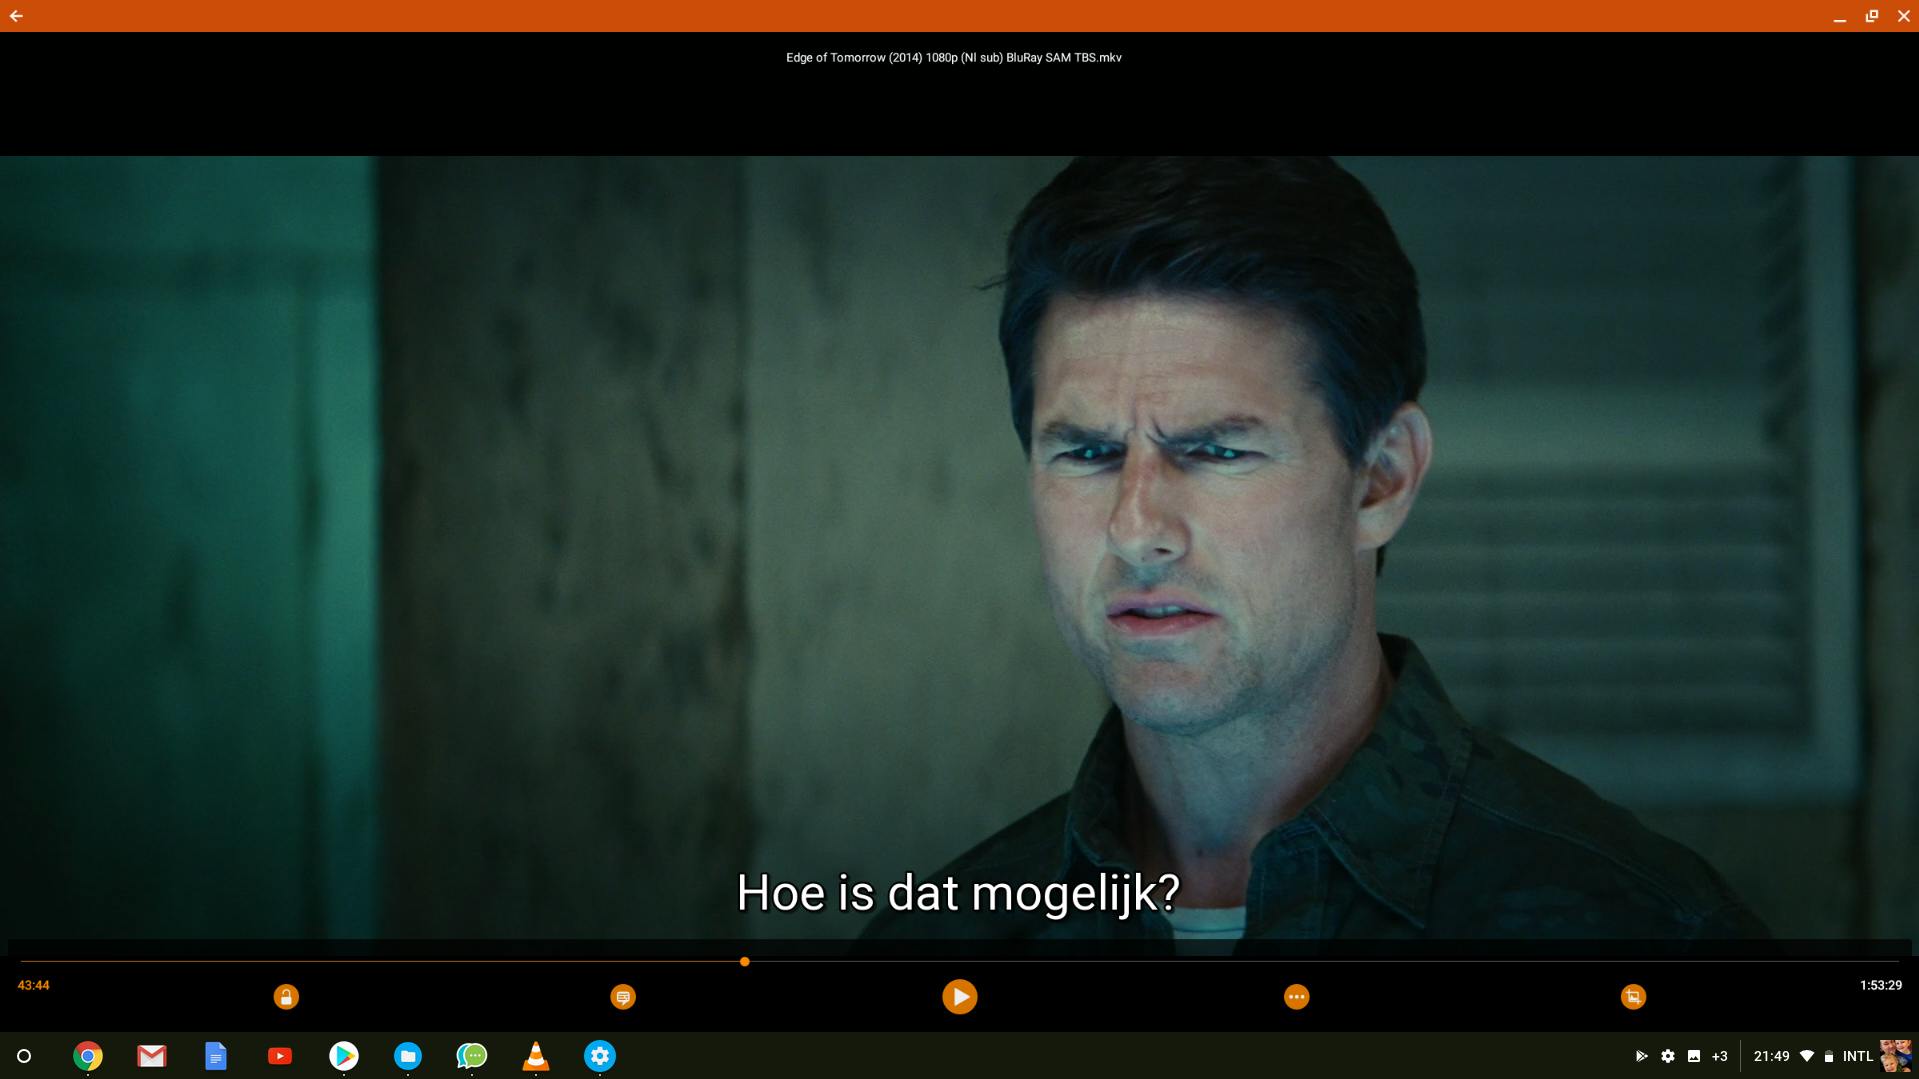Start YouTube from the shelf

279,1056
